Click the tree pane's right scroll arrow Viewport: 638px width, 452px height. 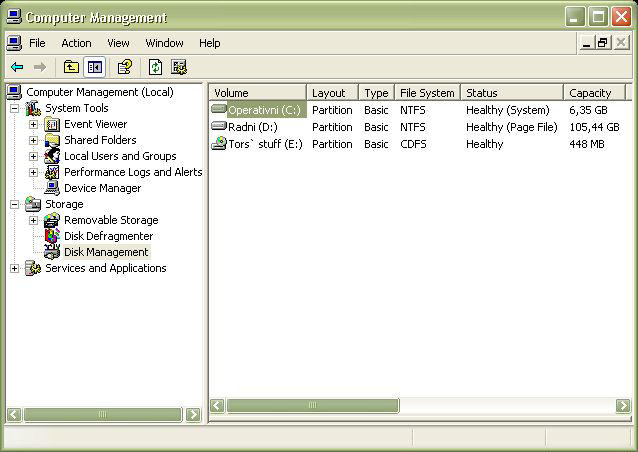click(x=192, y=414)
